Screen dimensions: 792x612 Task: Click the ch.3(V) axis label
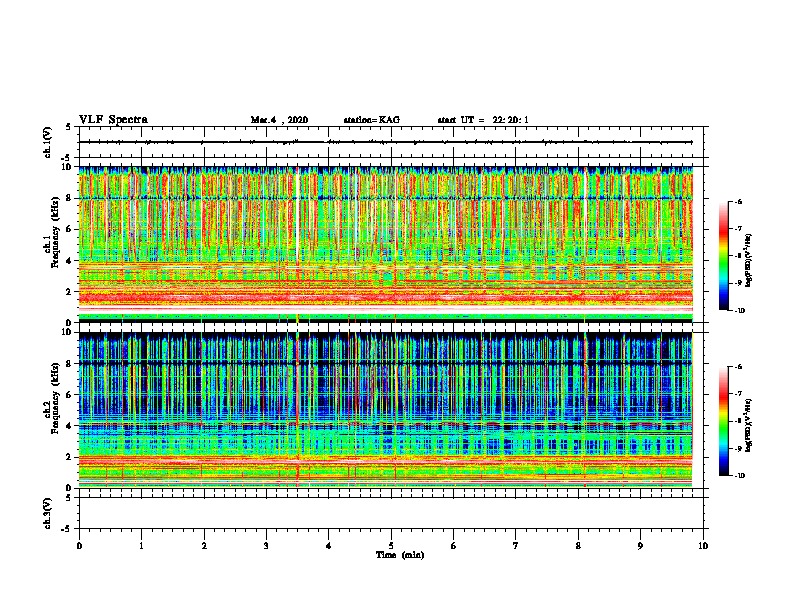click(48, 513)
